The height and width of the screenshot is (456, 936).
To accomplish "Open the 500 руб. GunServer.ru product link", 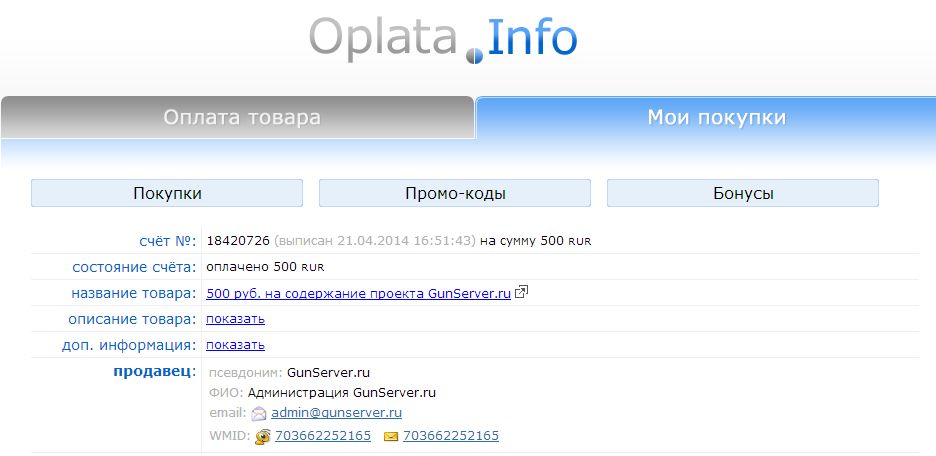I will [x=358, y=293].
